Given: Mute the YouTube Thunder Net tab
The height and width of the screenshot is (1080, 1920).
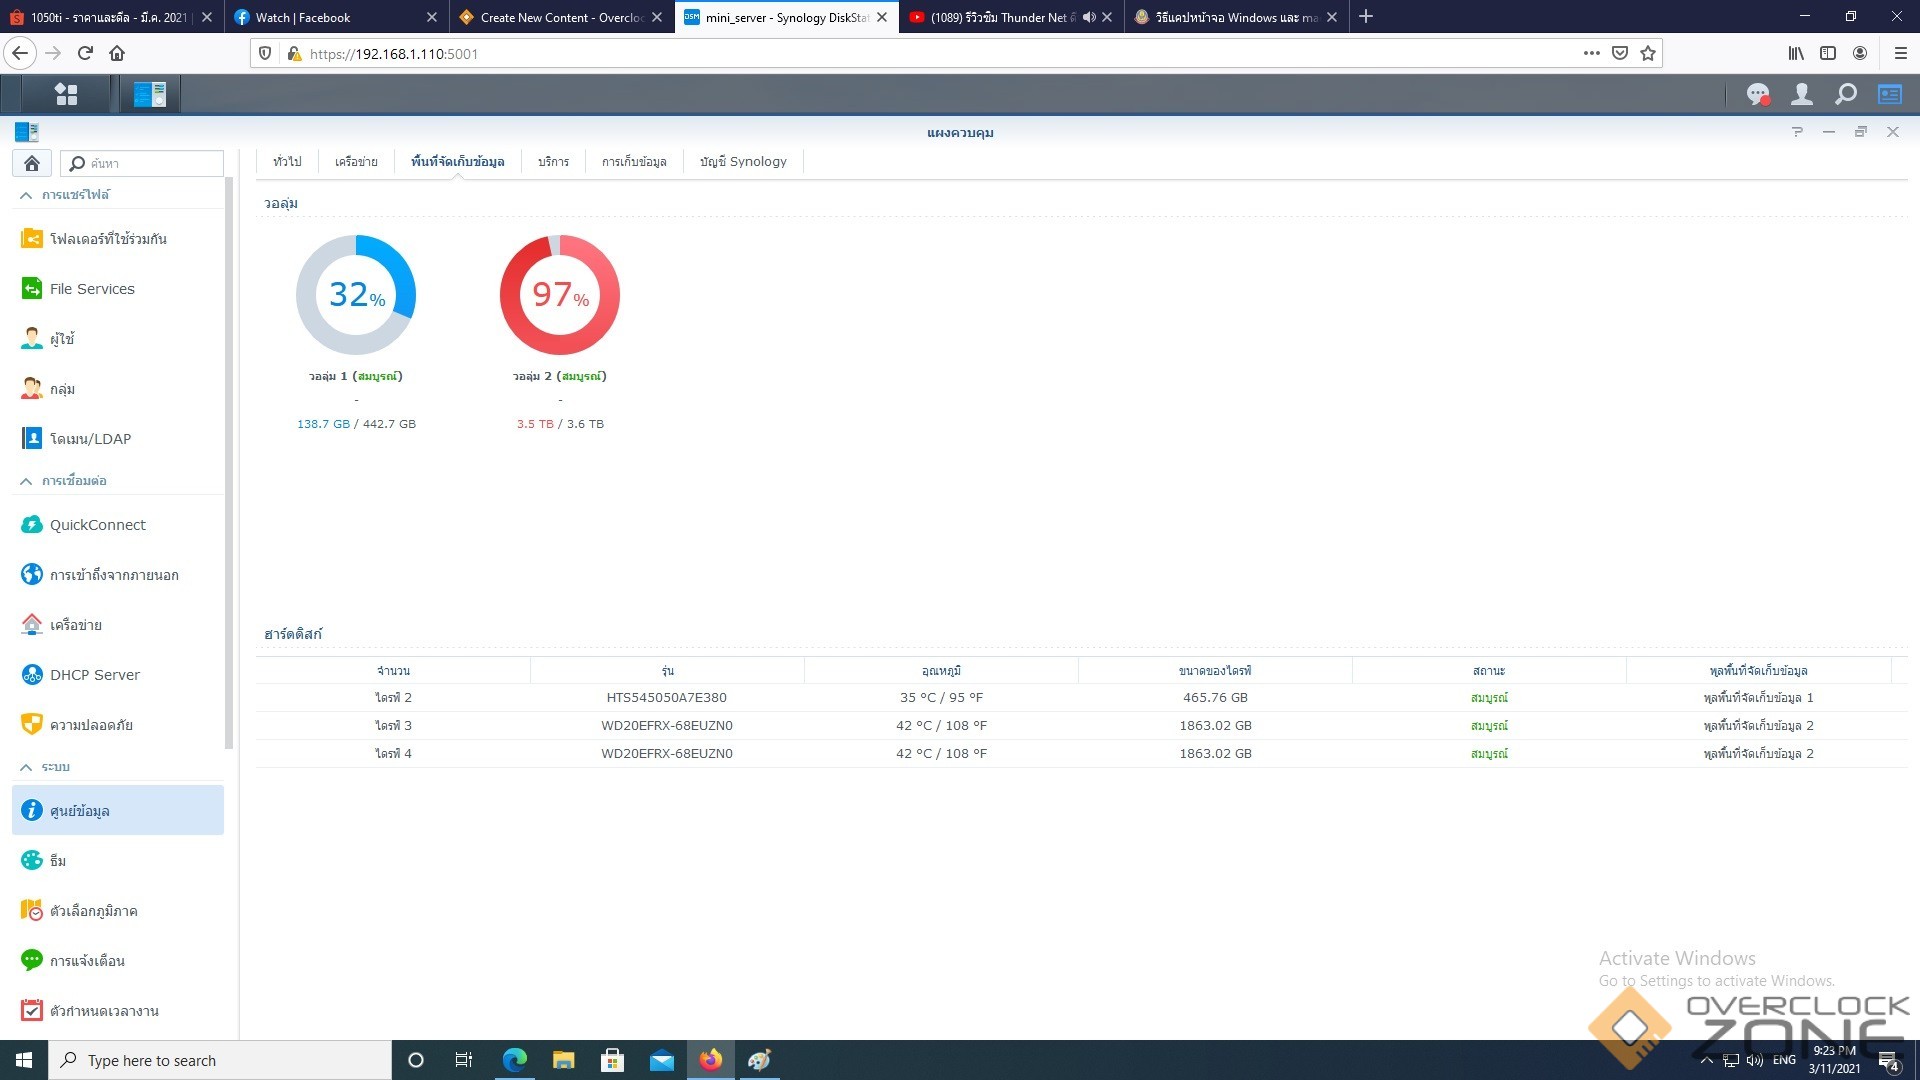Looking at the screenshot, I should [1089, 17].
